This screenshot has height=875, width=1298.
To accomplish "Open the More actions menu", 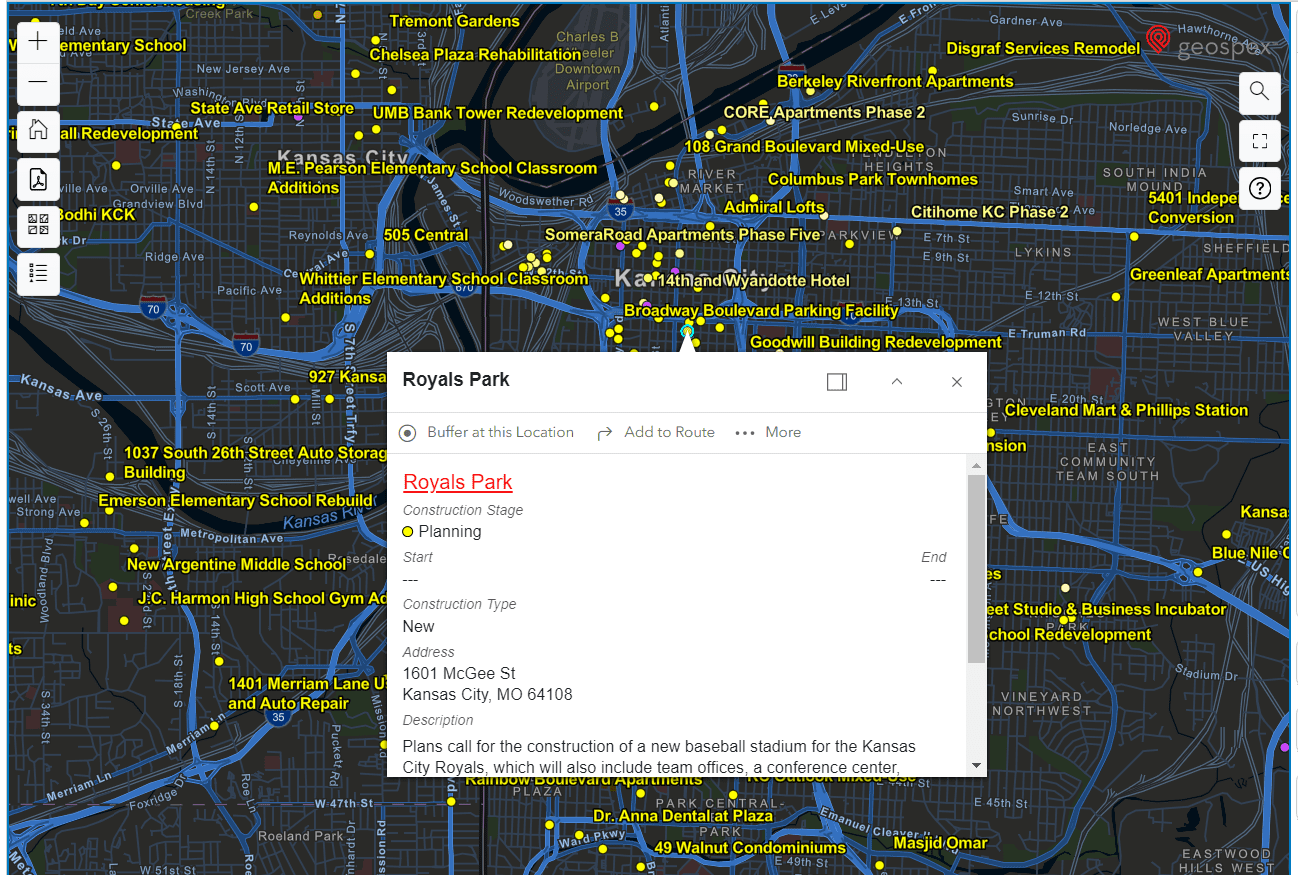I will (768, 432).
